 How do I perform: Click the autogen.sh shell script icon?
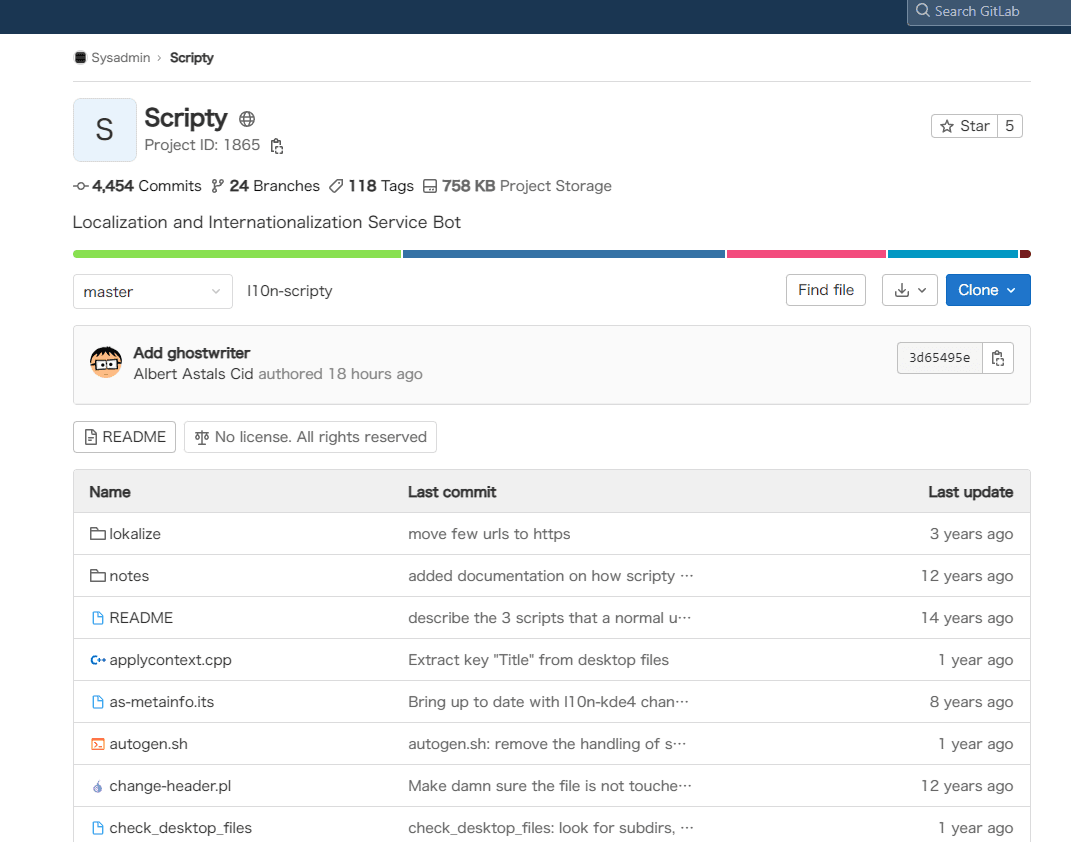pos(97,744)
